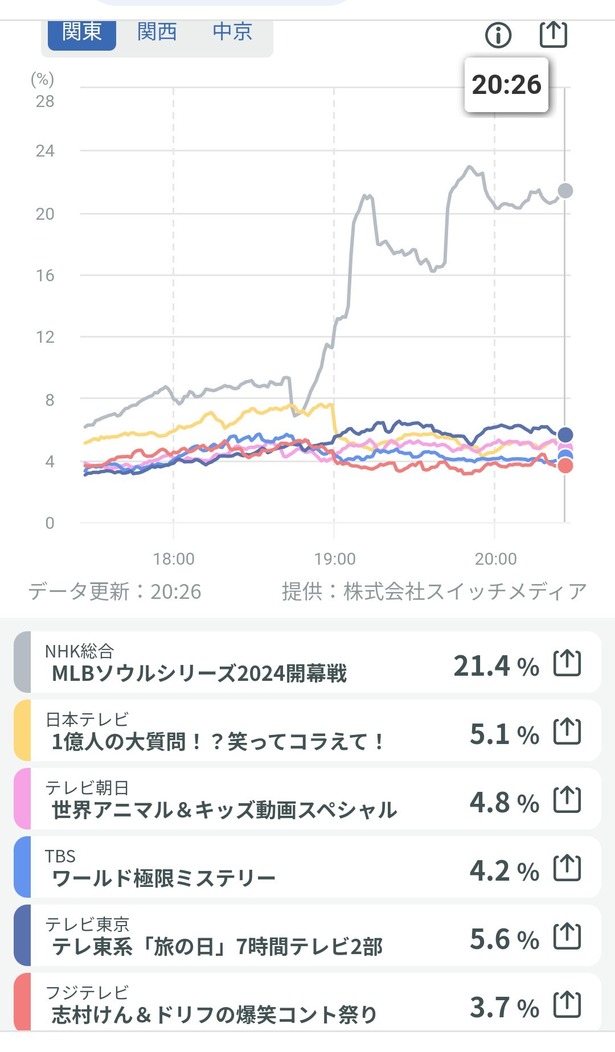615x1052 pixels.
Task: Share the フジテレビ 3.7% ratings row
Action: 567,1005
